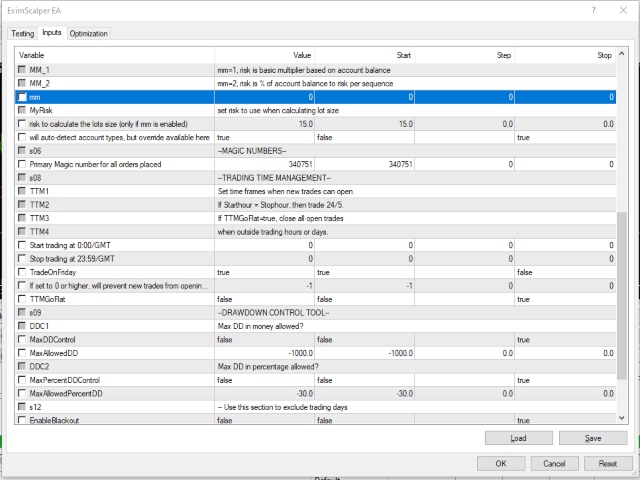Click the scrollbar down arrow
The height and width of the screenshot is (480, 640).
(622, 418)
